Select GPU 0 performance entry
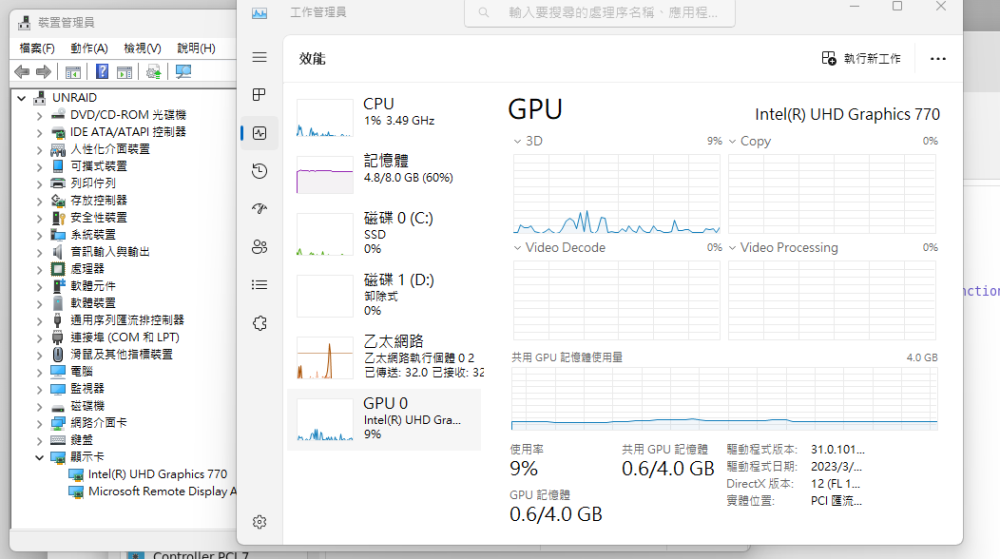1000x559 pixels. click(385, 419)
